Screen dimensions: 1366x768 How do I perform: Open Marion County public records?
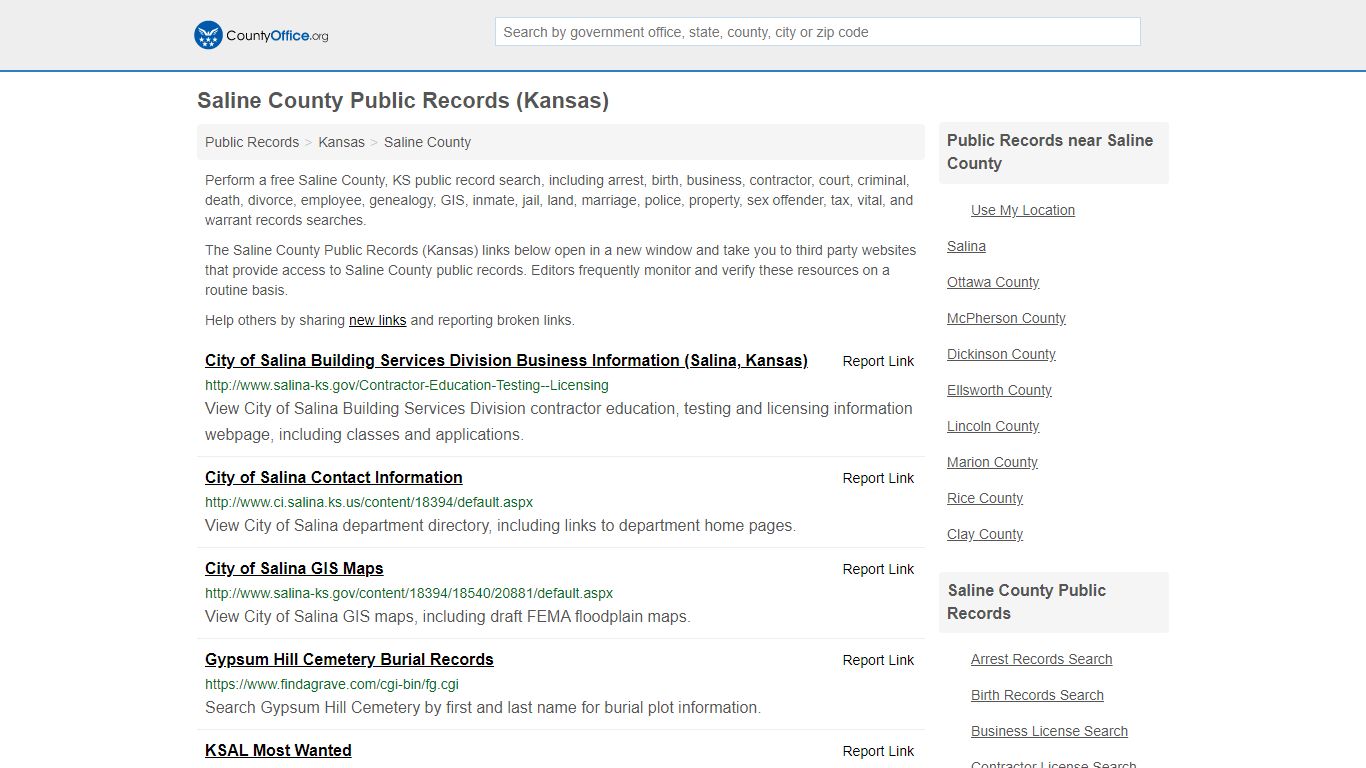[x=992, y=462]
